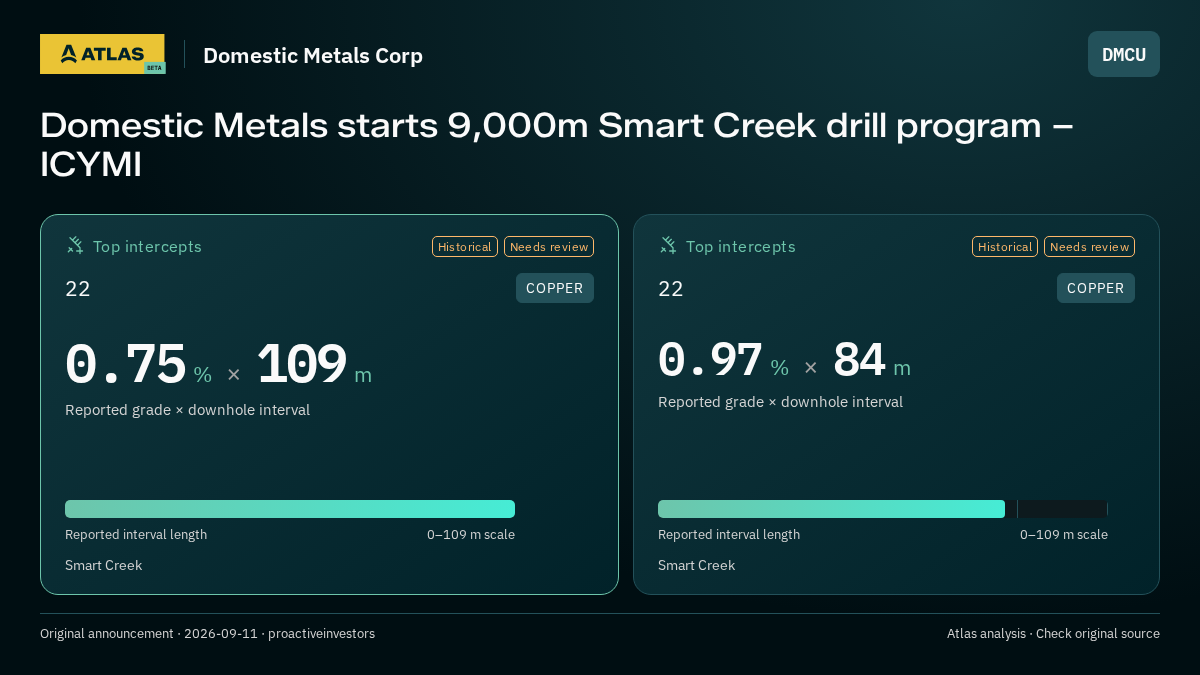This screenshot has height=675, width=1200.
Task: Click the Atlas analysis · Check original source note
Action: pyautogui.click(x=1053, y=634)
